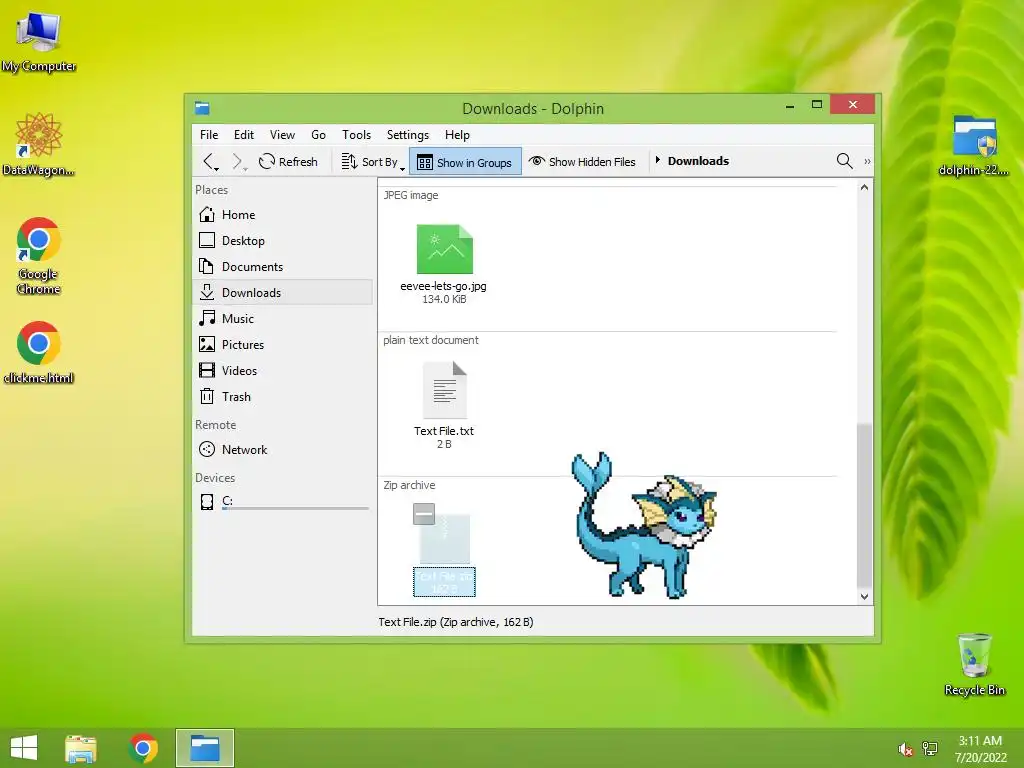This screenshot has height=768, width=1024.
Task: Click the status bar Text File.zip info
Action: [456, 622]
